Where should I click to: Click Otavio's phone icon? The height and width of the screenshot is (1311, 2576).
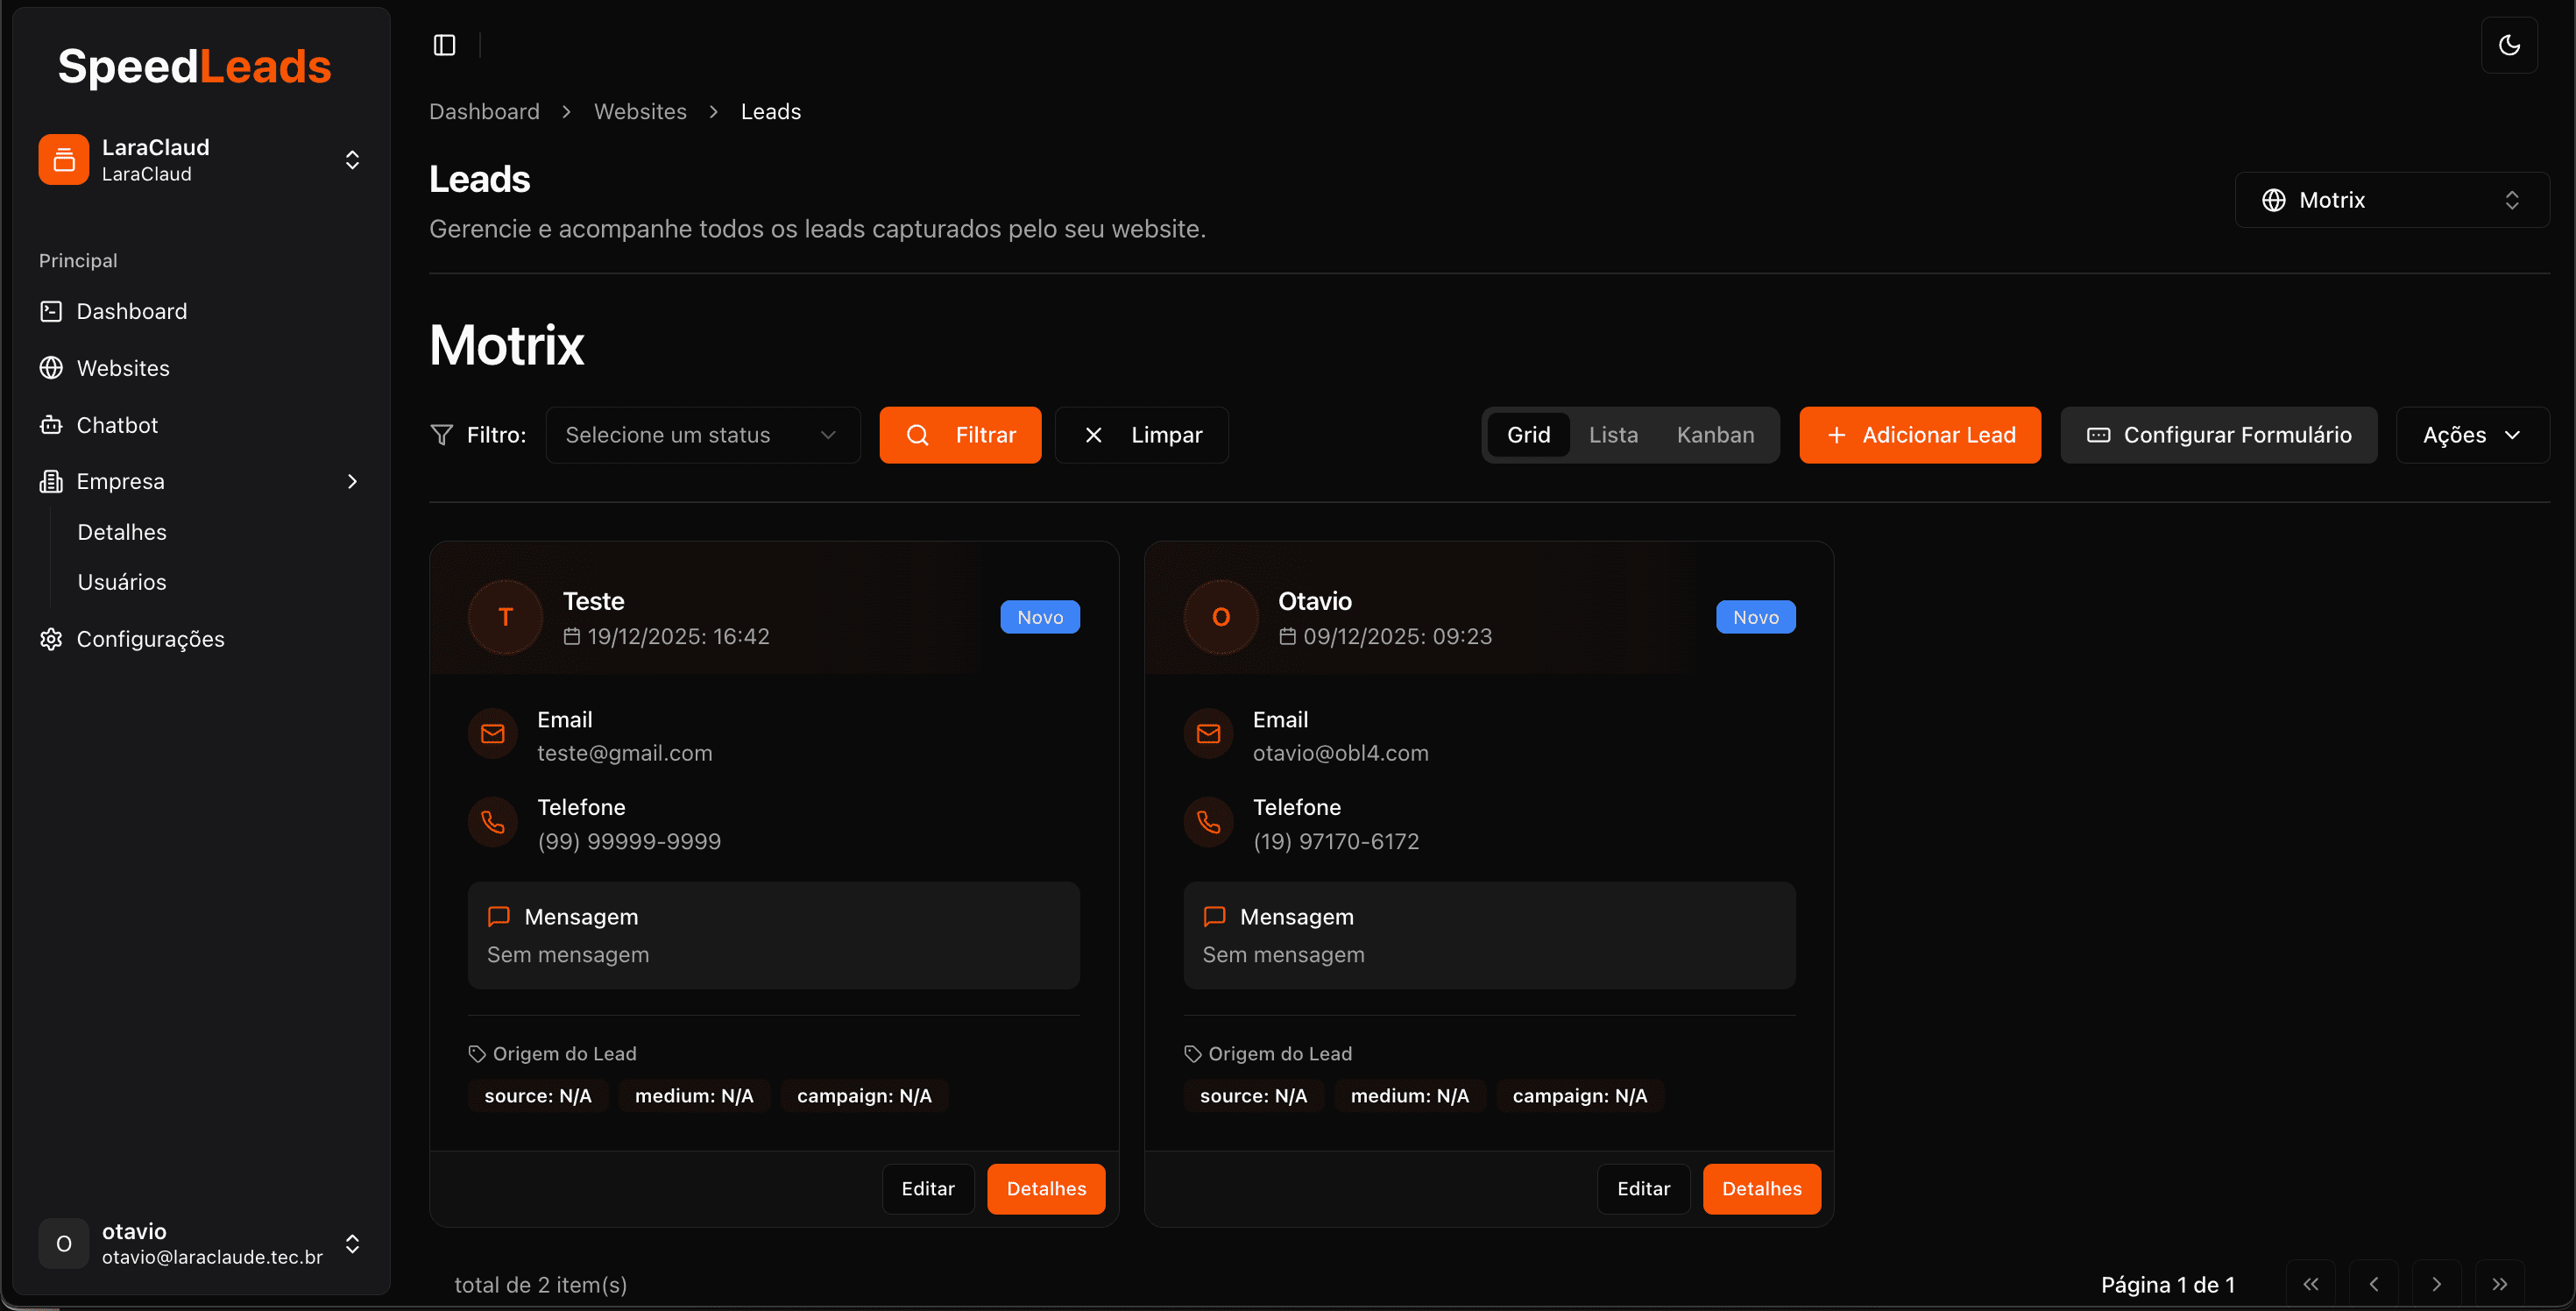pos(1208,822)
